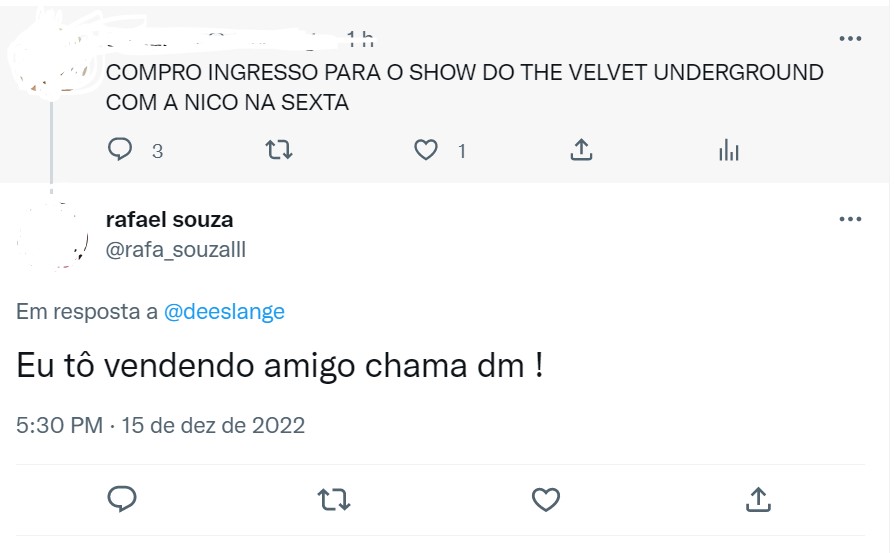Click the "Eu tô vendendo amigo" reply text
Viewport: 894px width, 553px height.
pyautogui.click(x=280, y=366)
